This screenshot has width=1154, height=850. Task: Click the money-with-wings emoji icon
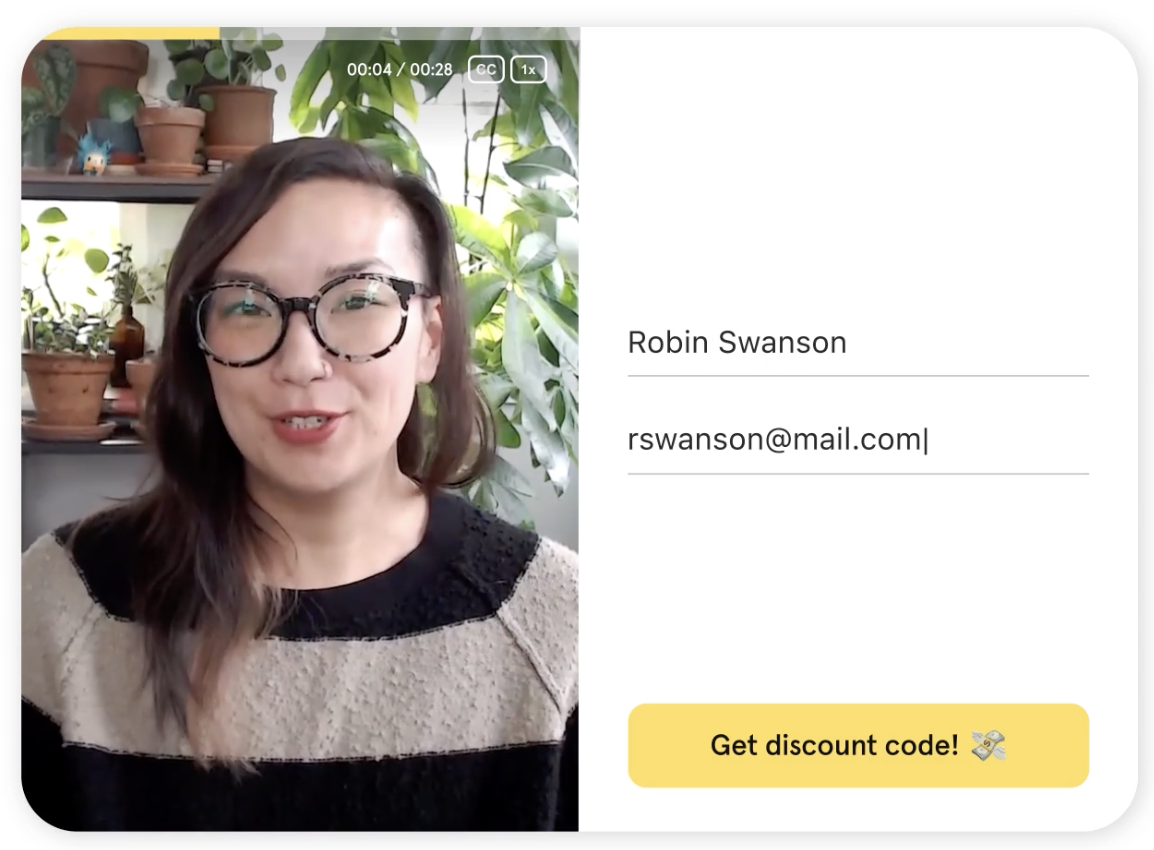click(x=988, y=745)
